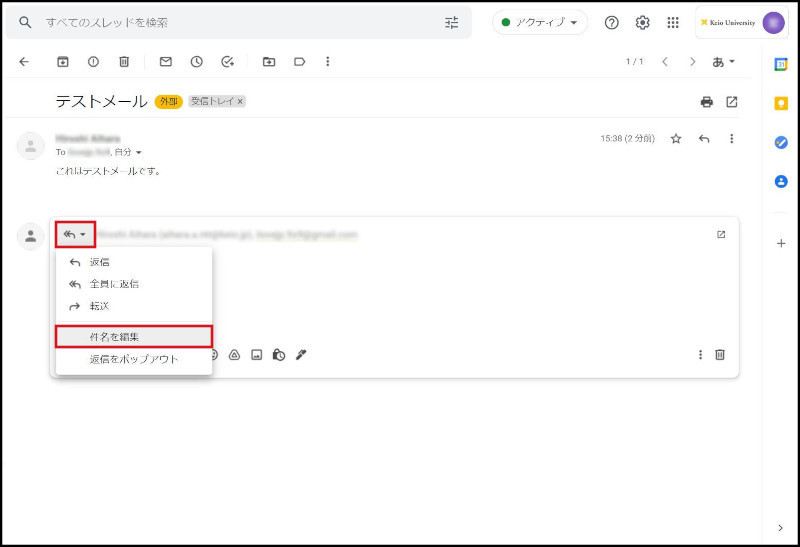Go back to inbox with back arrow
This screenshot has width=800, height=547.
24,62
